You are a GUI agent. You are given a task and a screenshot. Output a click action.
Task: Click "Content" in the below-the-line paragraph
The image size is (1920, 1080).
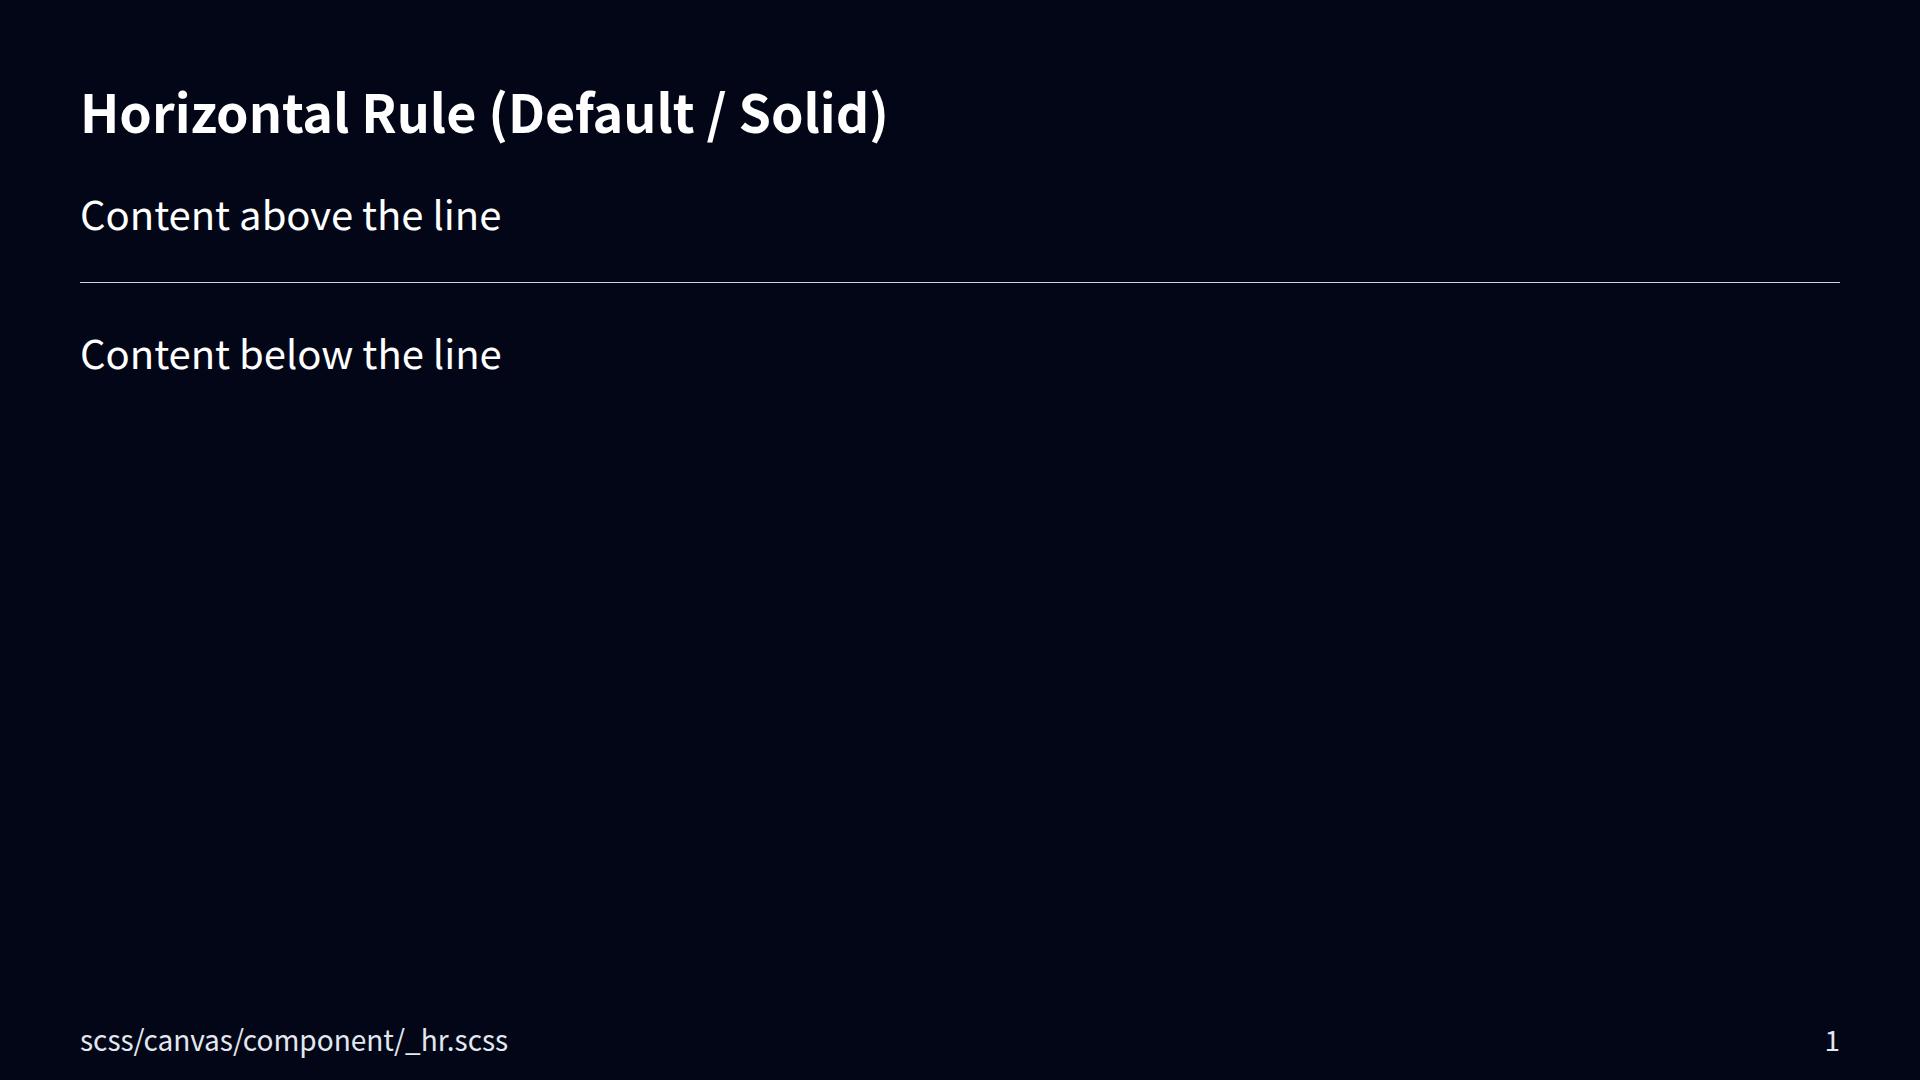click(x=155, y=355)
